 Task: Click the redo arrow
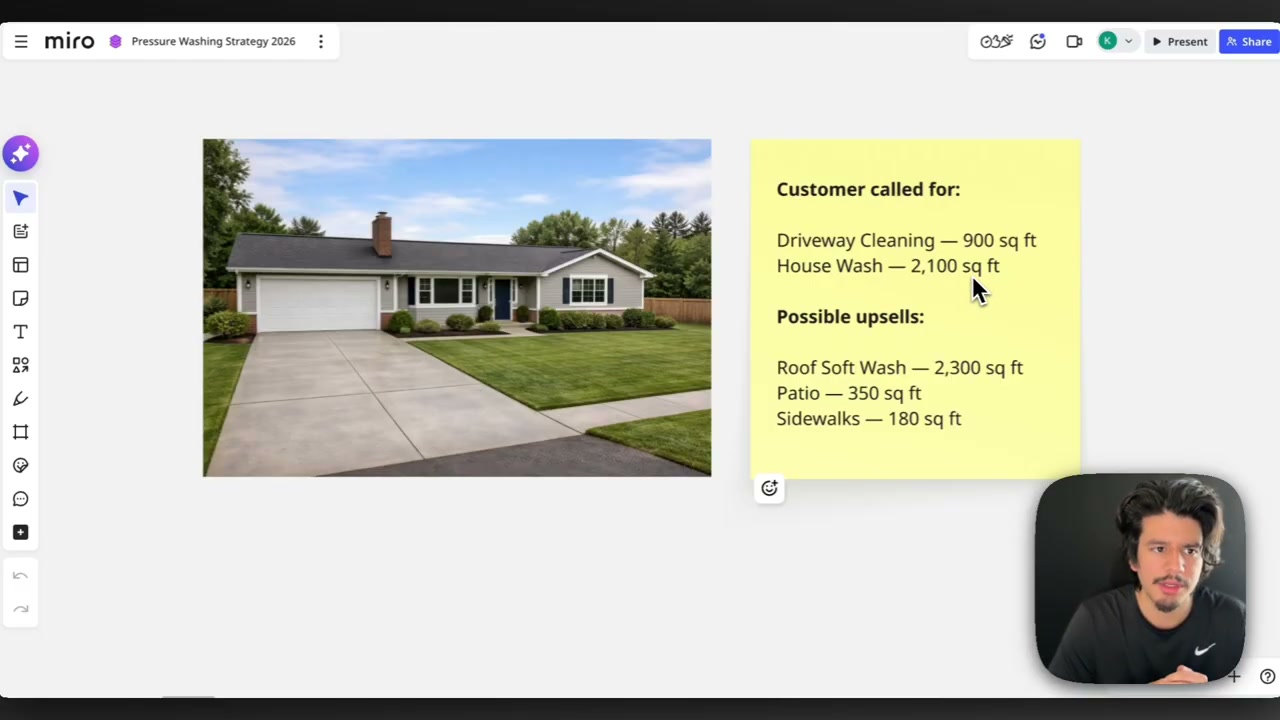point(20,609)
